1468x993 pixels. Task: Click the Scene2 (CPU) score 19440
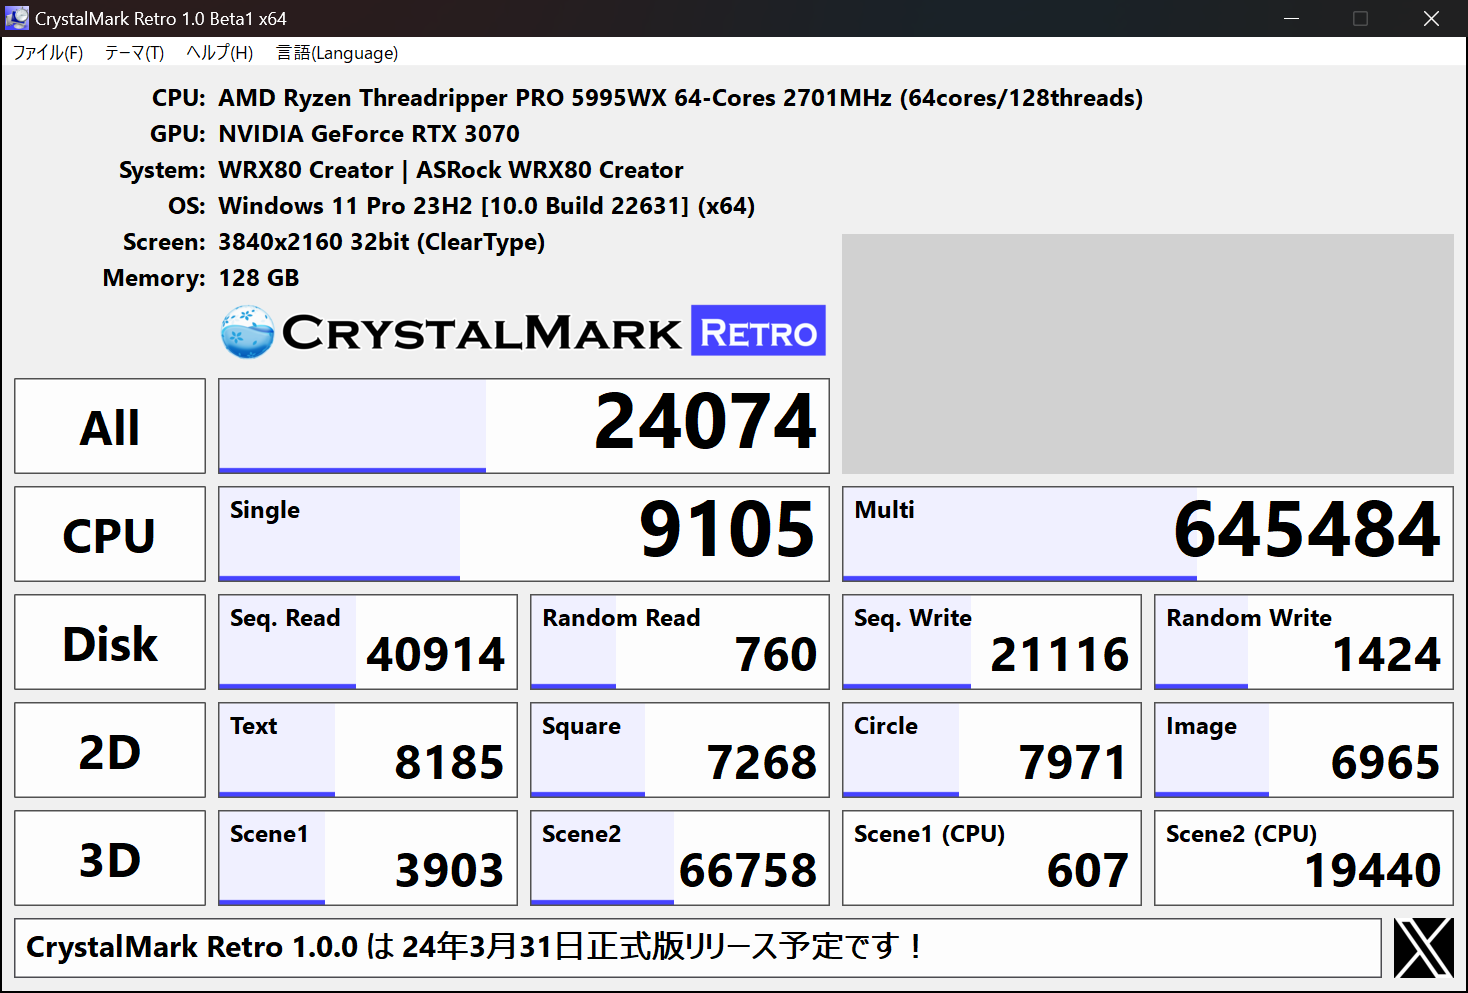[x=1304, y=858]
